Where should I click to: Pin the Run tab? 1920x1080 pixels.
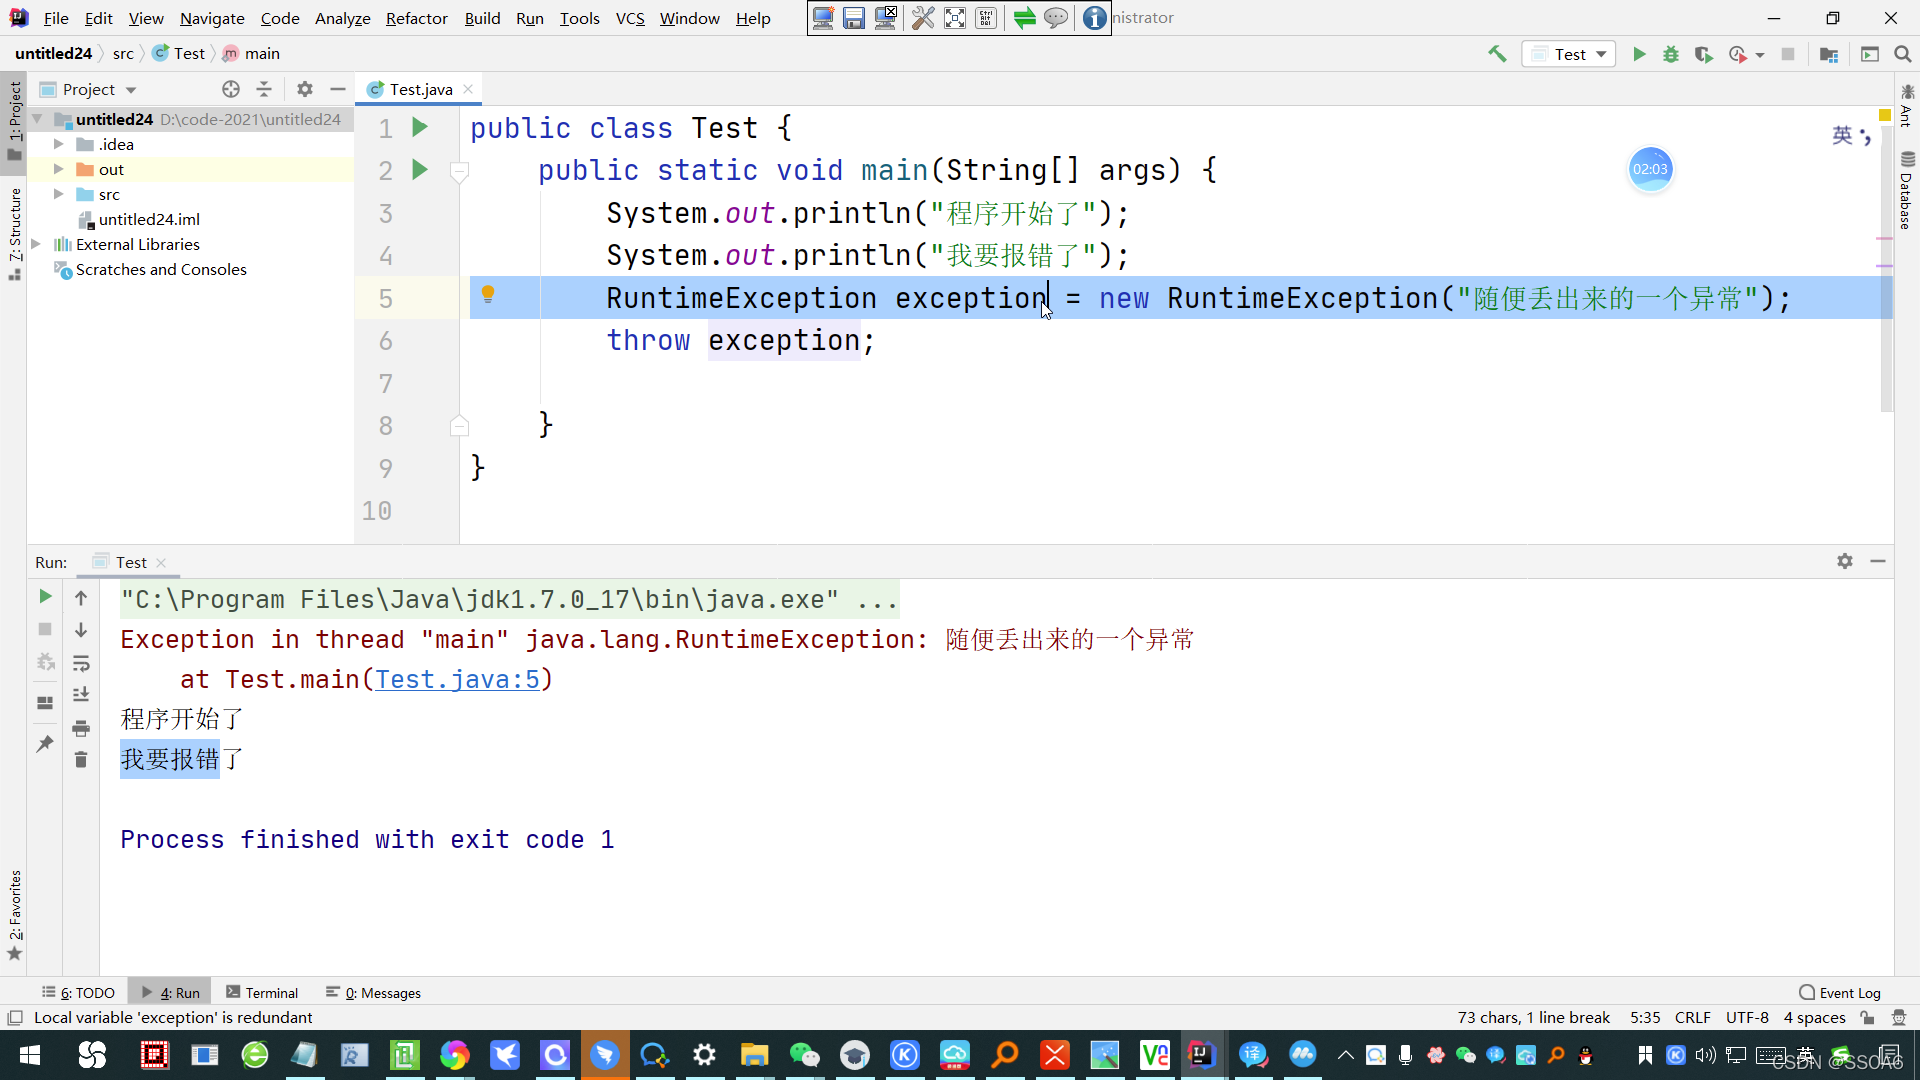(45, 744)
